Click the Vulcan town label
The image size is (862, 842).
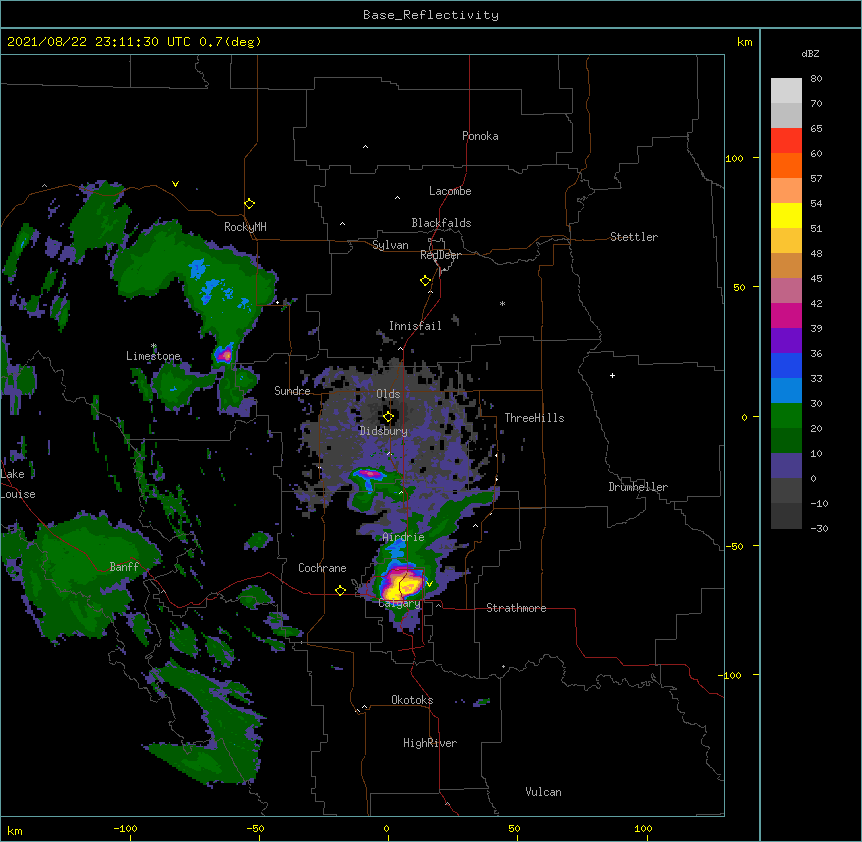tap(543, 792)
